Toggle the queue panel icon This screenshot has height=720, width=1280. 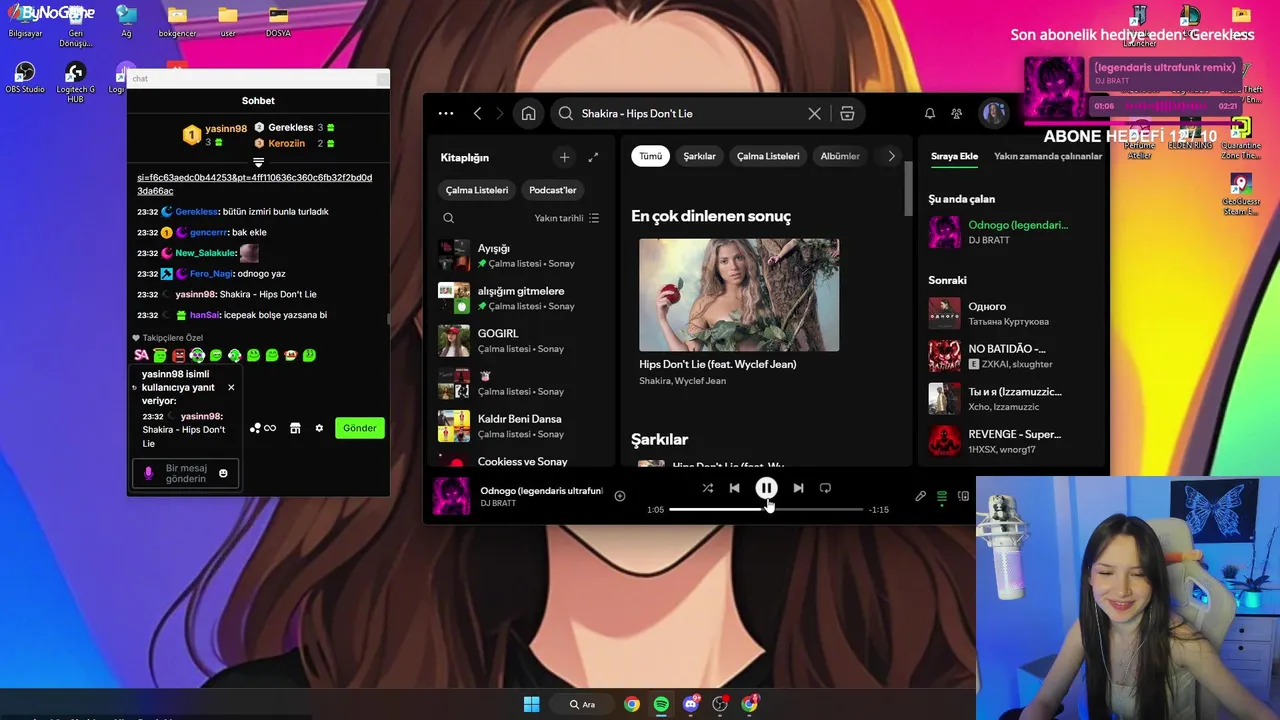[941, 496]
